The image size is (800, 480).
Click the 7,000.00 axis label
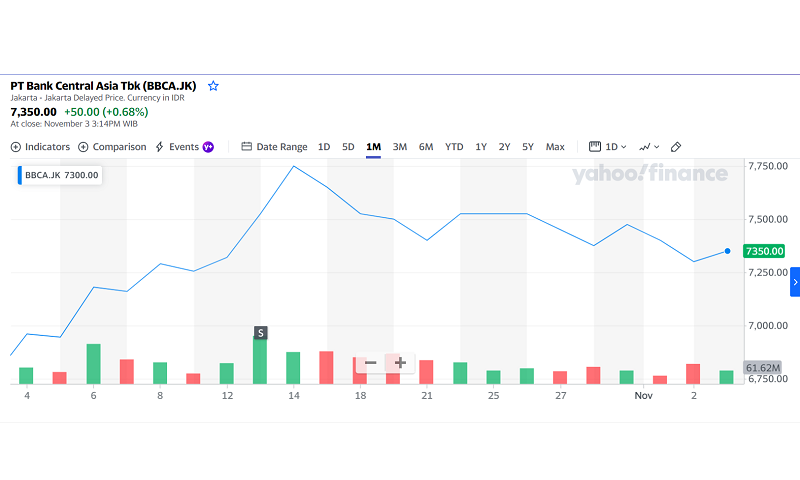(x=768, y=325)
